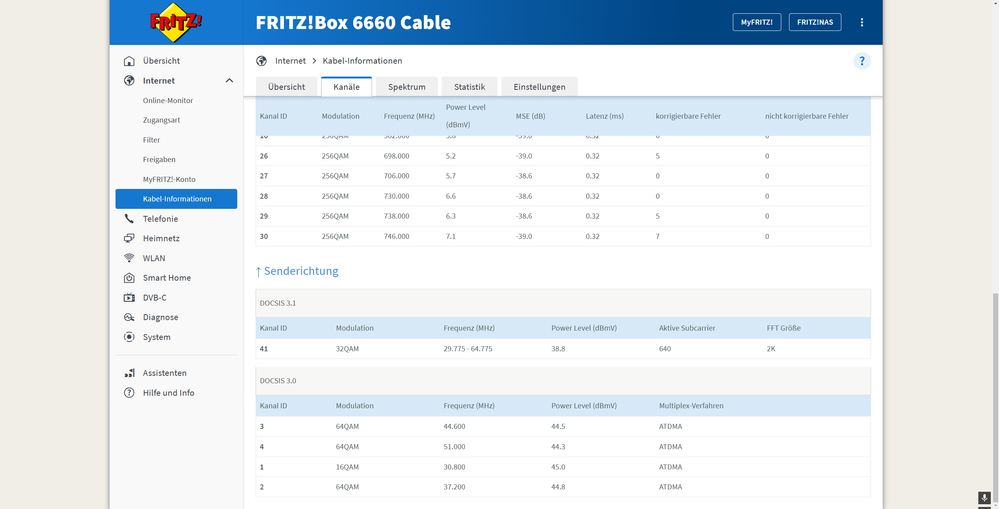The width and height of the screenshot is (999, 509).
Task: Open MyFRITZ!-Konto submenu item
Action: tap(169, 180)
